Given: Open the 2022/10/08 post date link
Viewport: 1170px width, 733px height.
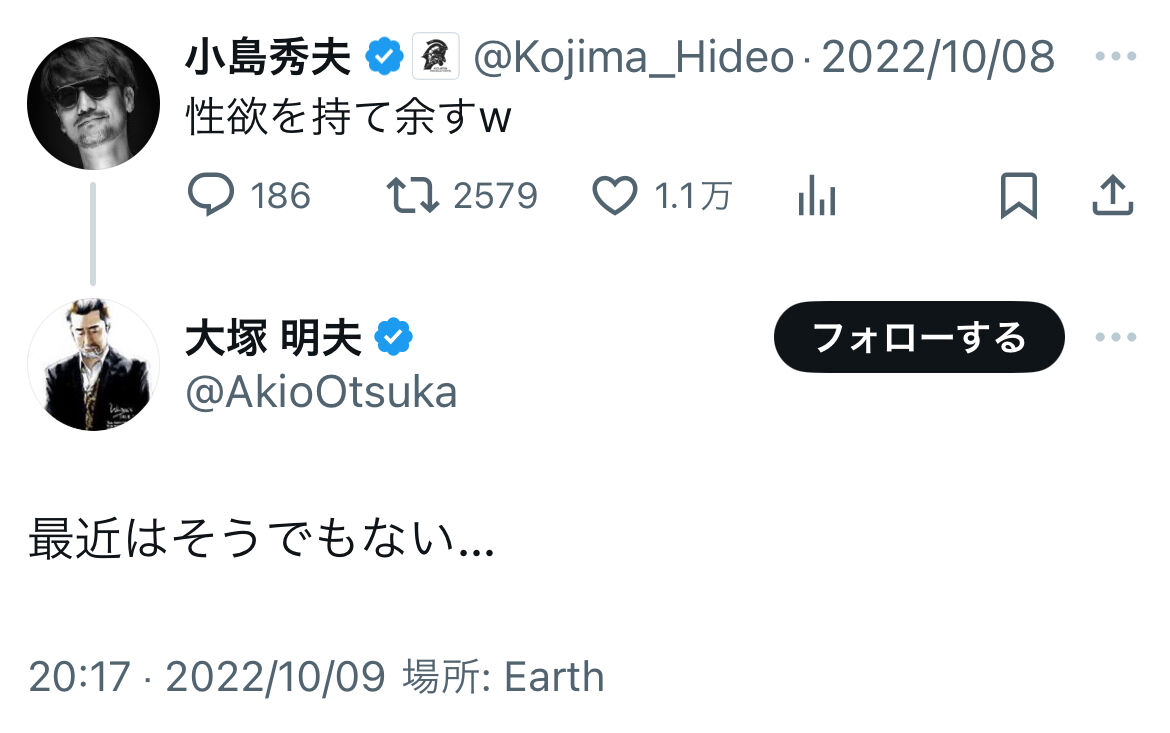Looking at the screenshot, I should coord(938,58).
